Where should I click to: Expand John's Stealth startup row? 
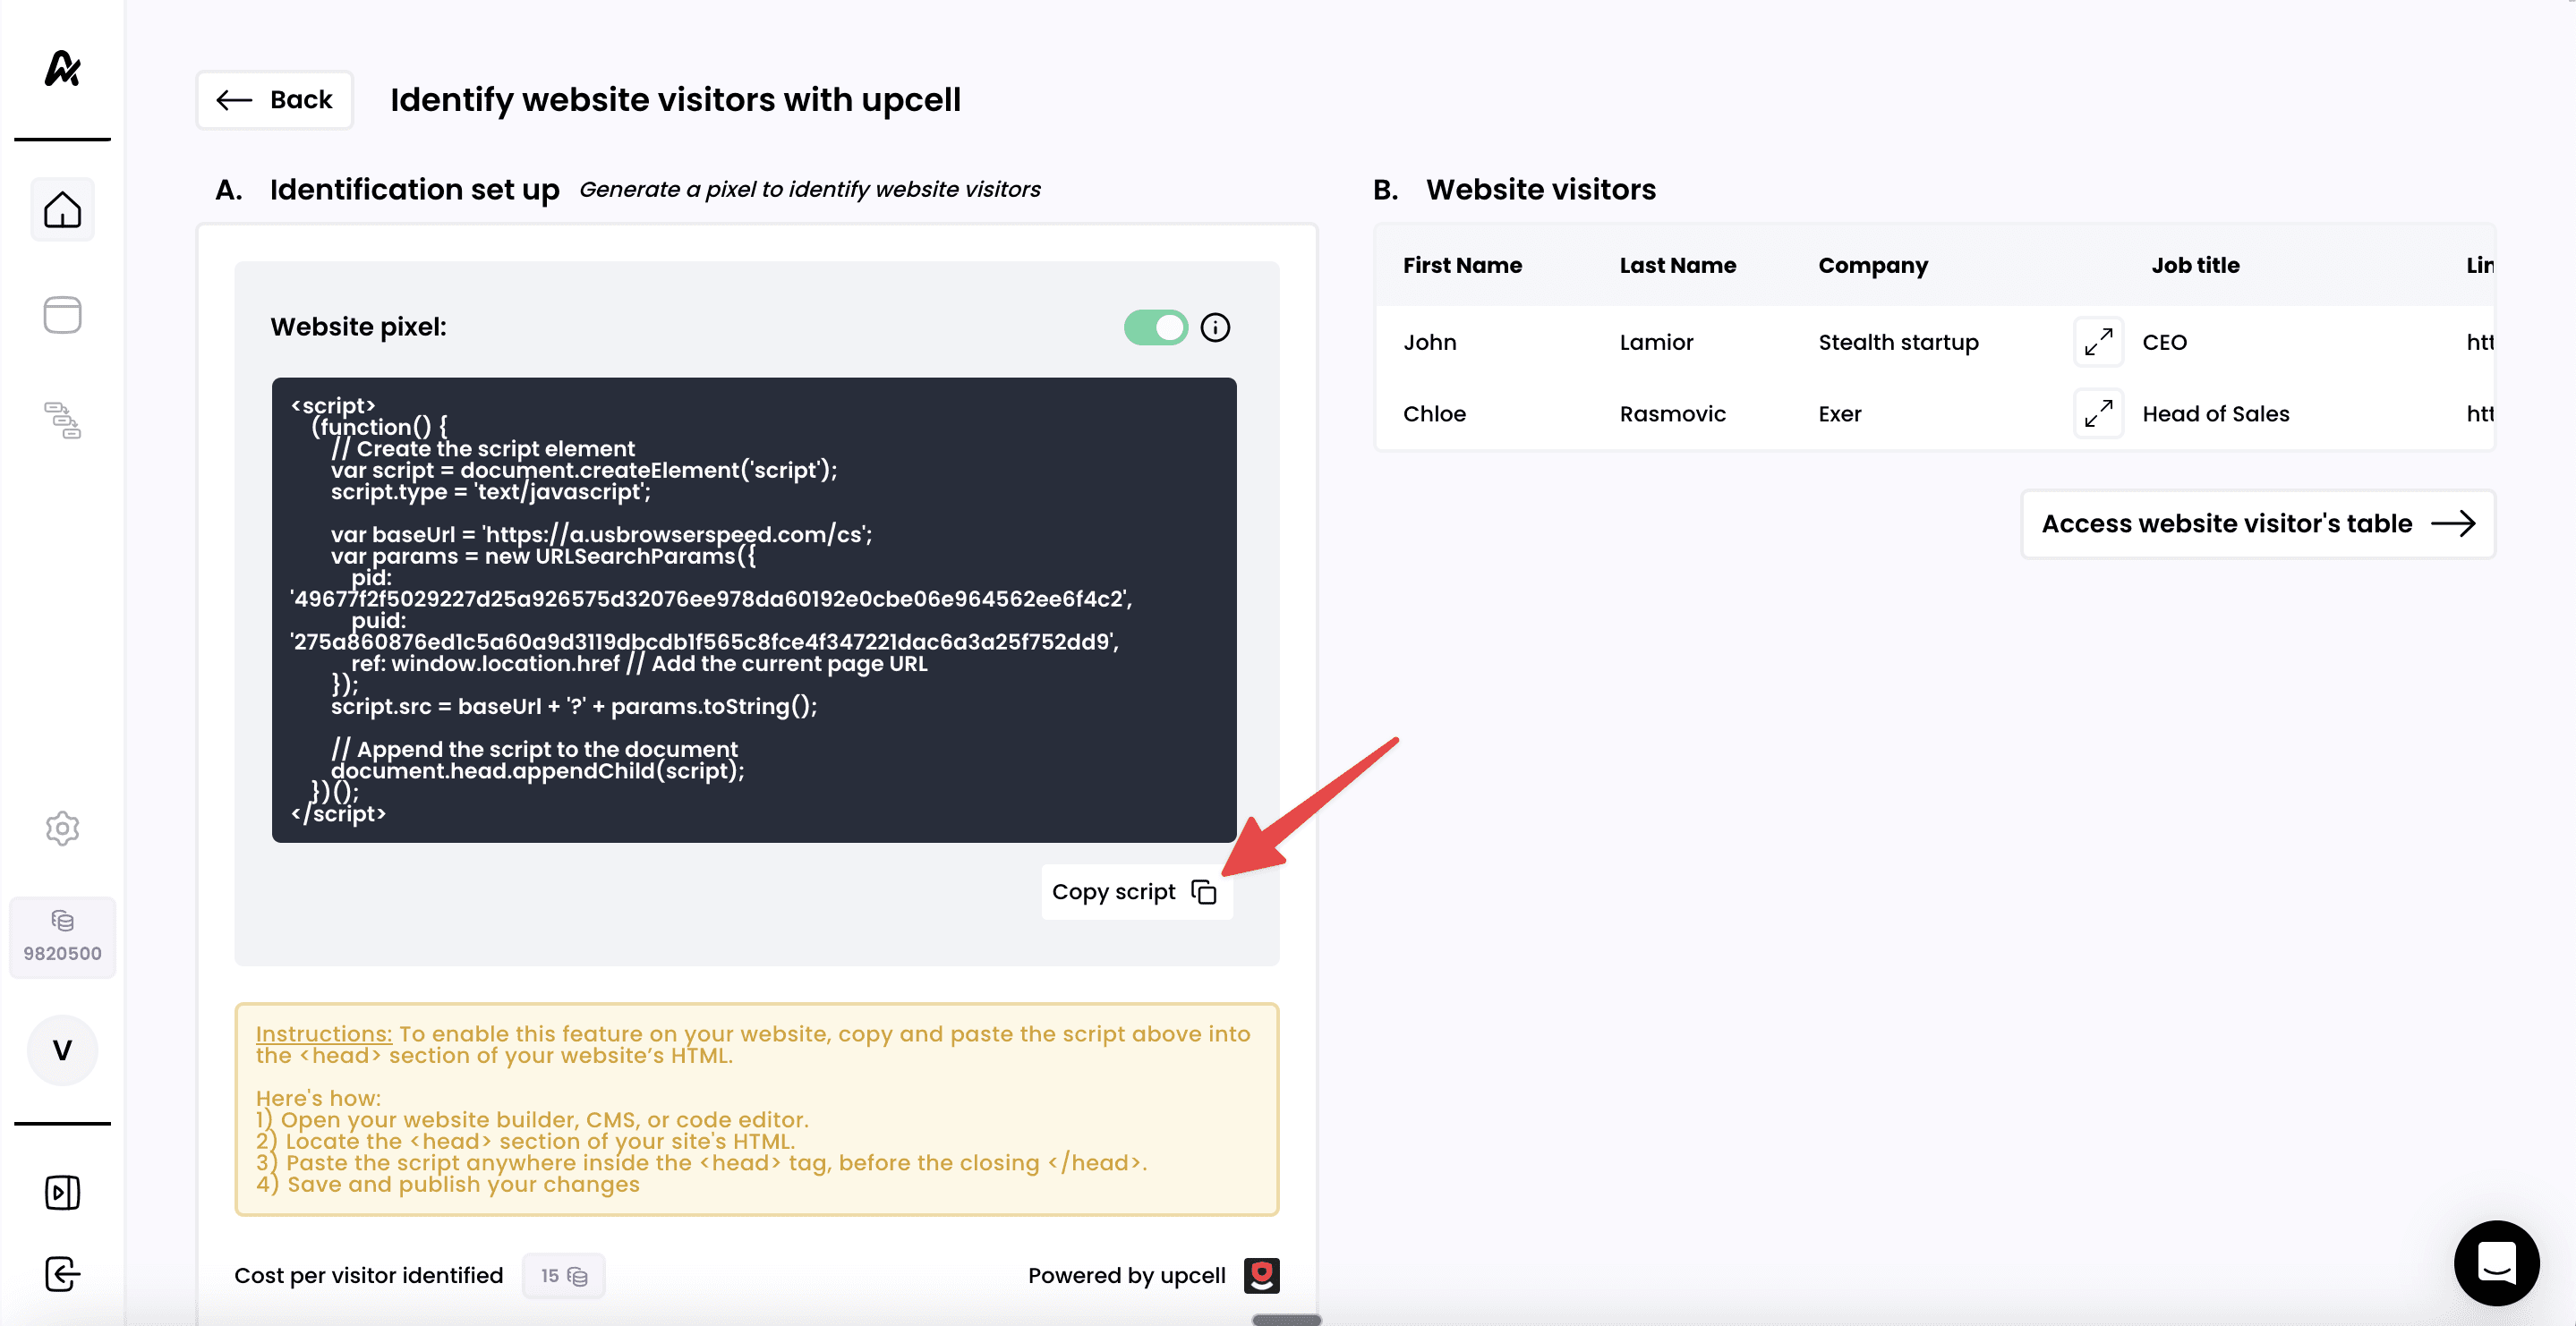2098,342
